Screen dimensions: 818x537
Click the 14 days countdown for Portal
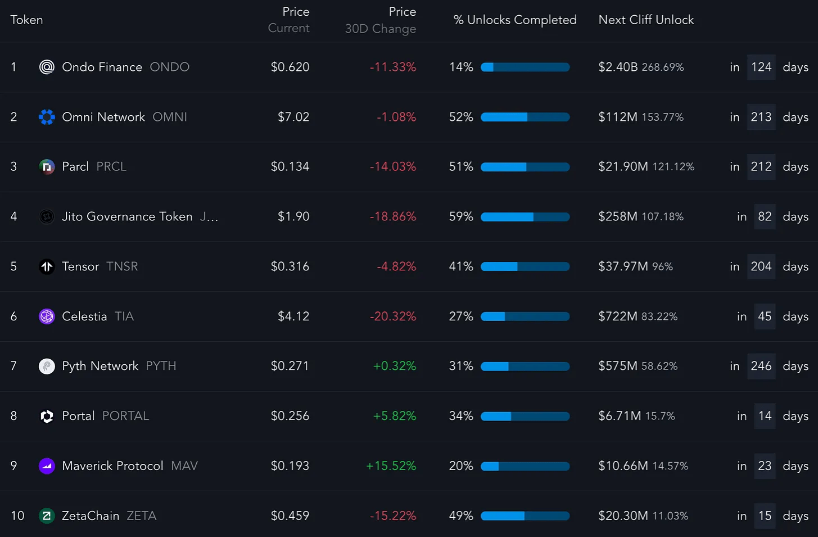[x=765, y=416]
